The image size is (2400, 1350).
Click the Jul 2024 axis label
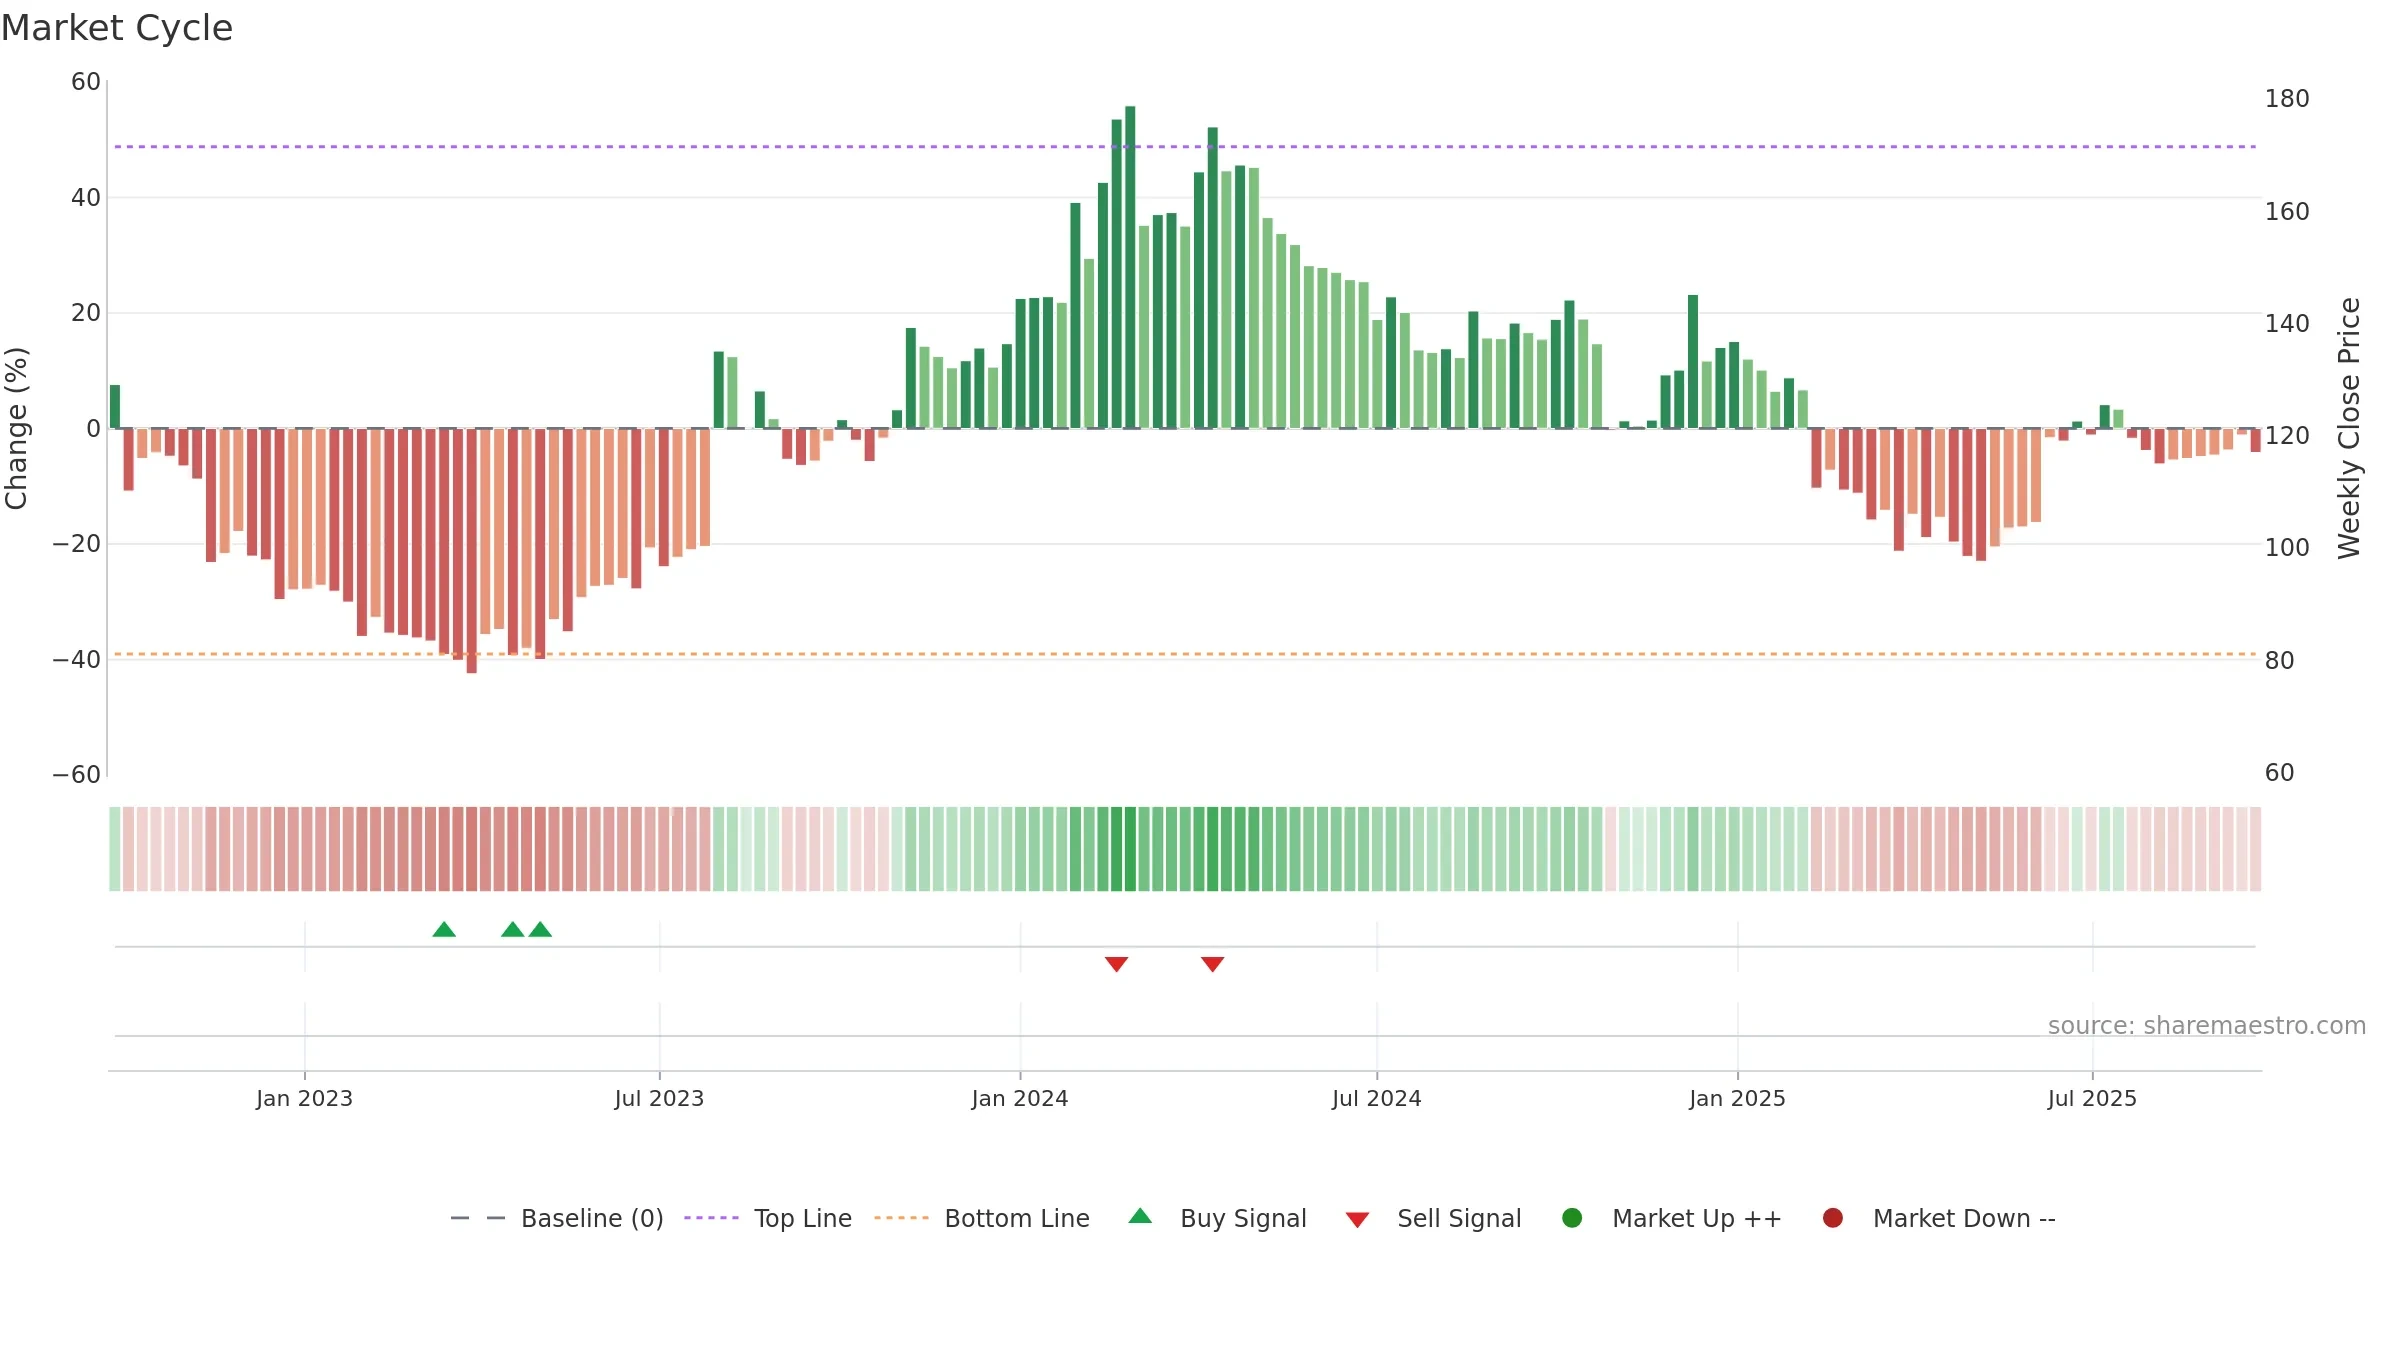coord(1376,1098)
